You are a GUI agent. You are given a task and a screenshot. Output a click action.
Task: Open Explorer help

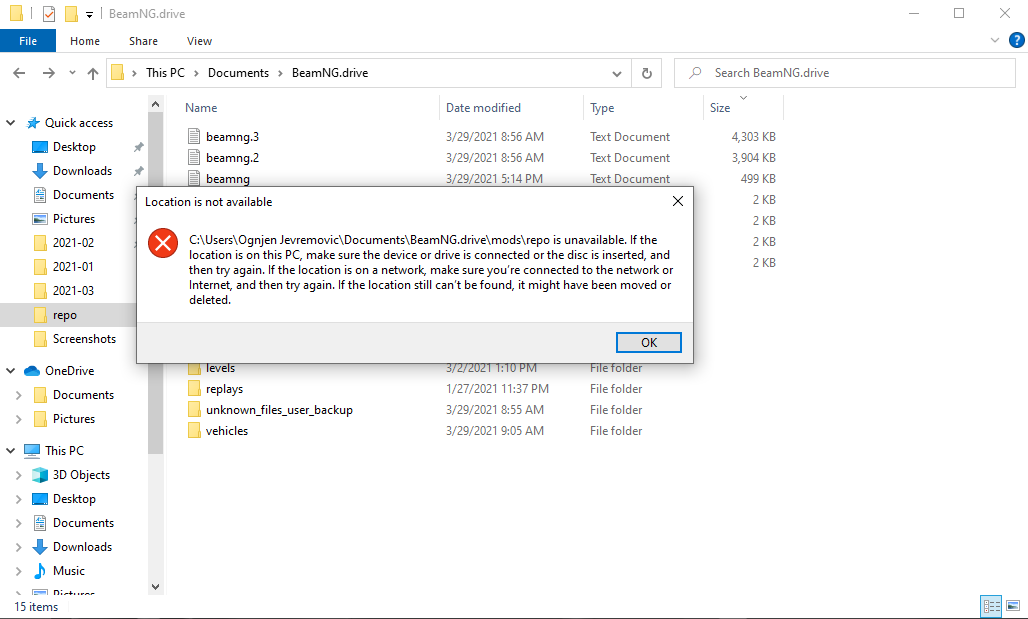pos(1016,40)
